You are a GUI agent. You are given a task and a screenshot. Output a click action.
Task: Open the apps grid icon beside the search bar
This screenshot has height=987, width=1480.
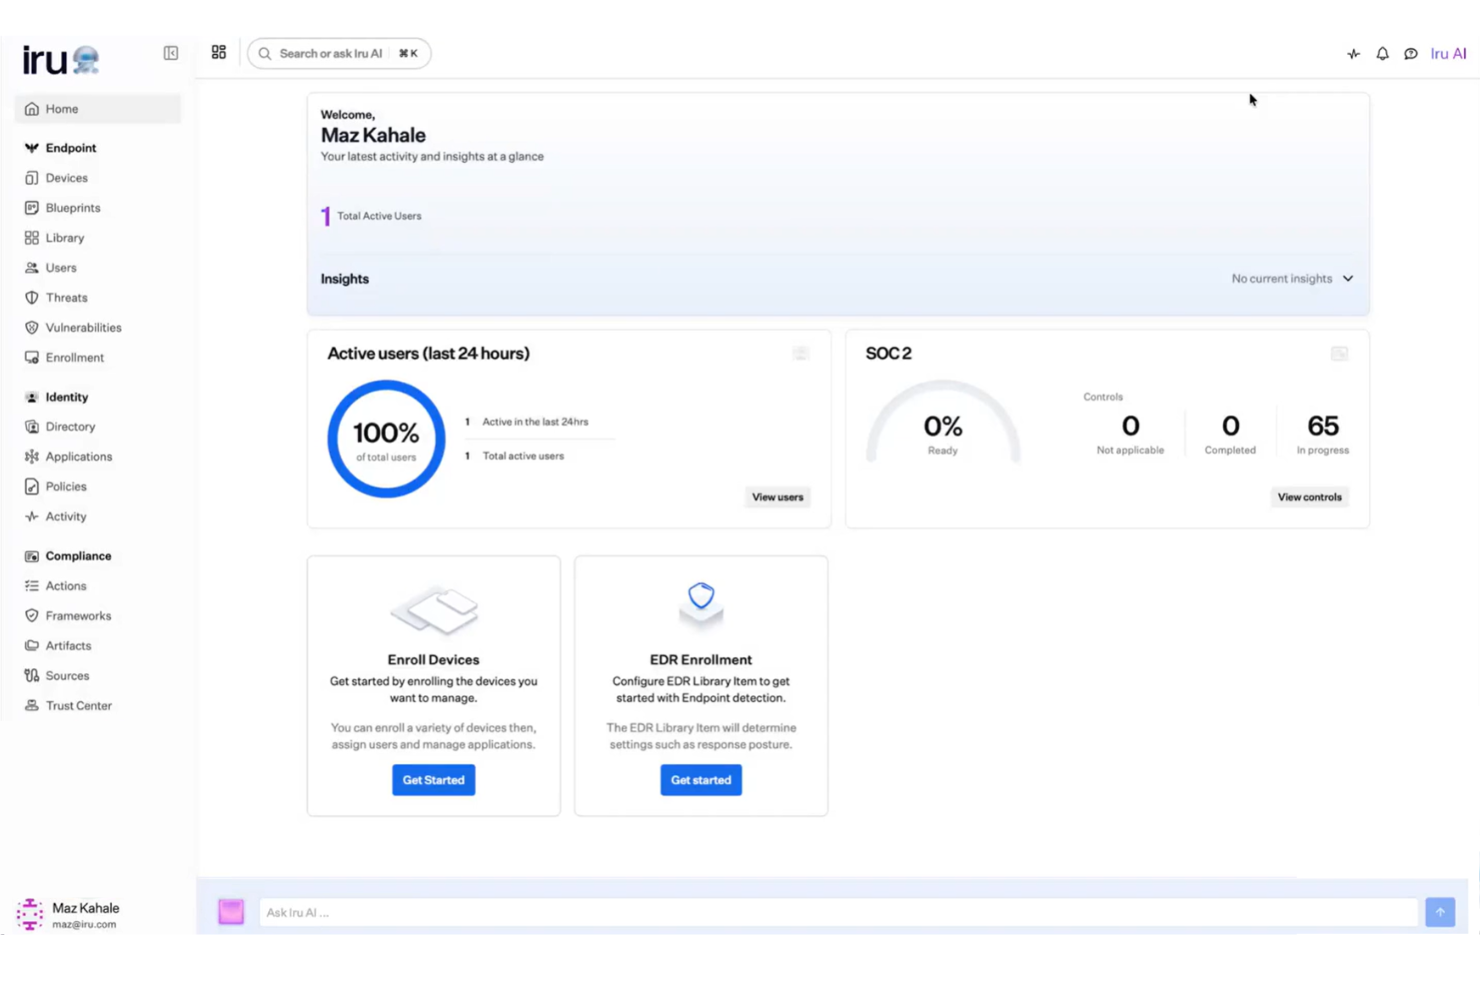(x=218, y=53)
